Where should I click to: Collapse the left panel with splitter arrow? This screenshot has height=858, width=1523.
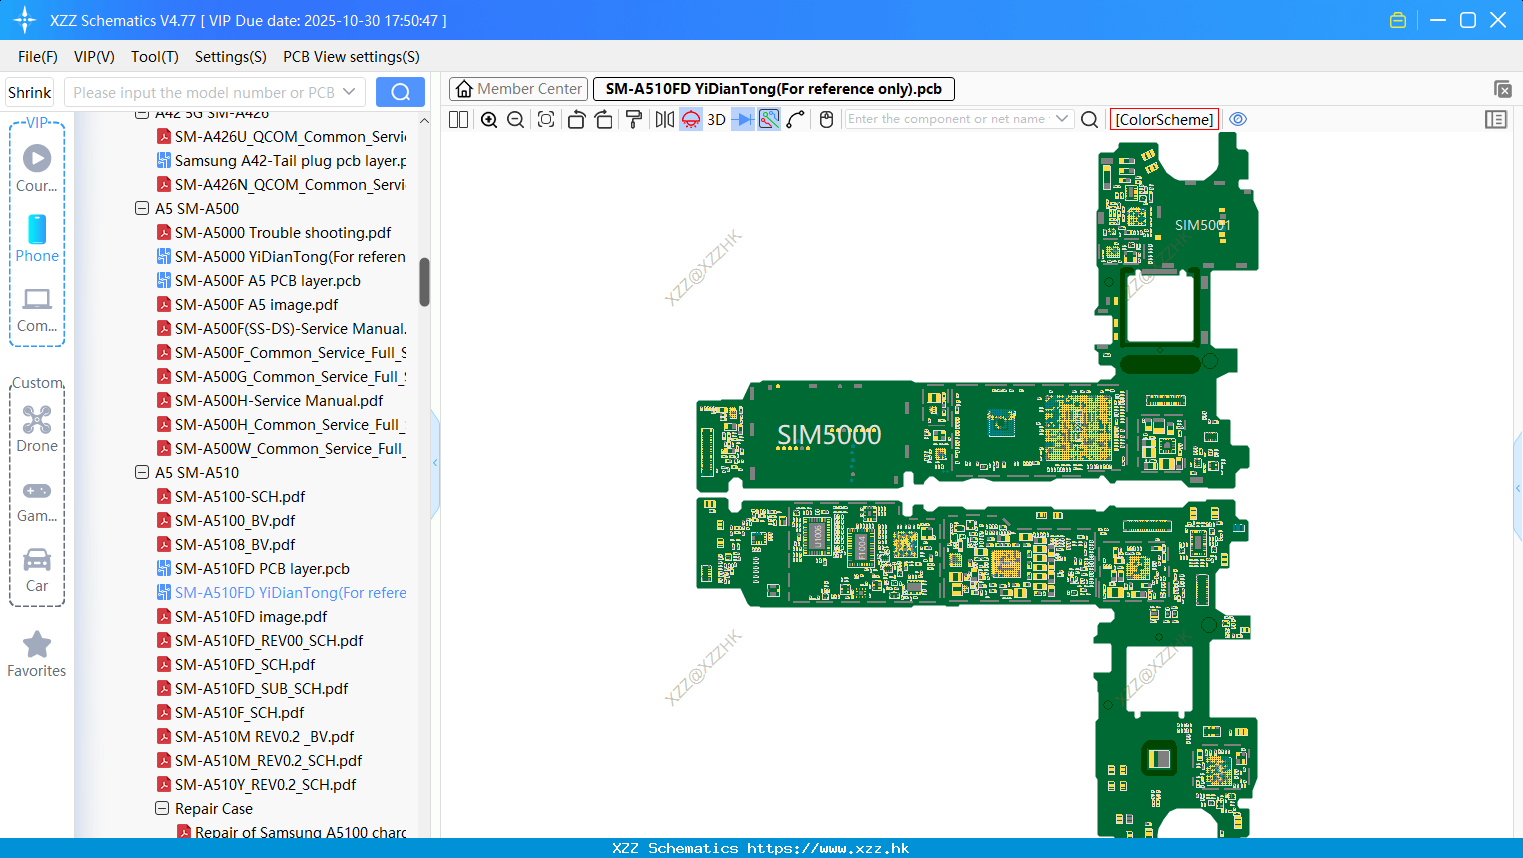point(435,463)
